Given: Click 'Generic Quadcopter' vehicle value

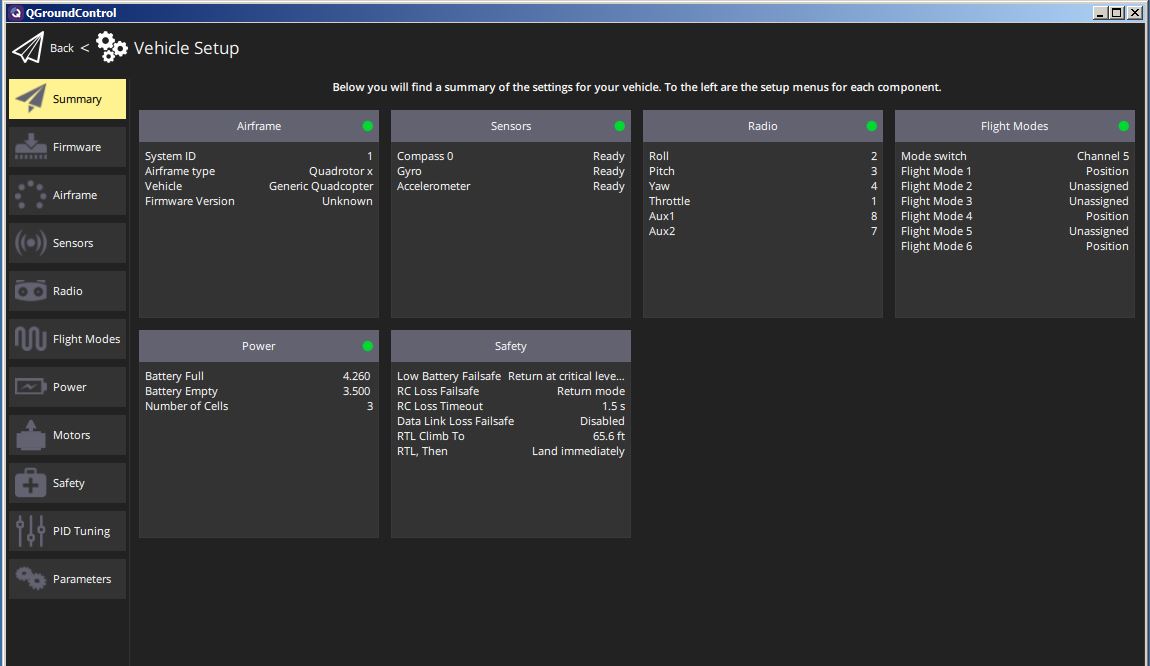Looking at the screenshot, I should tap(321, 186).
